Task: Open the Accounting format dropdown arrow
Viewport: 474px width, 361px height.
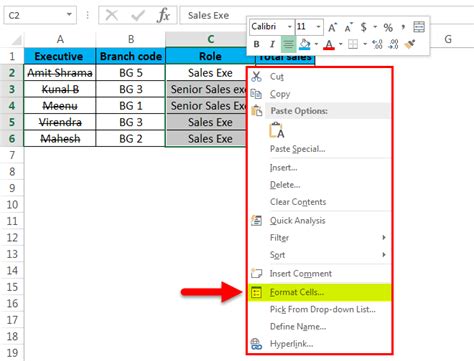Action: coord(375,27)
